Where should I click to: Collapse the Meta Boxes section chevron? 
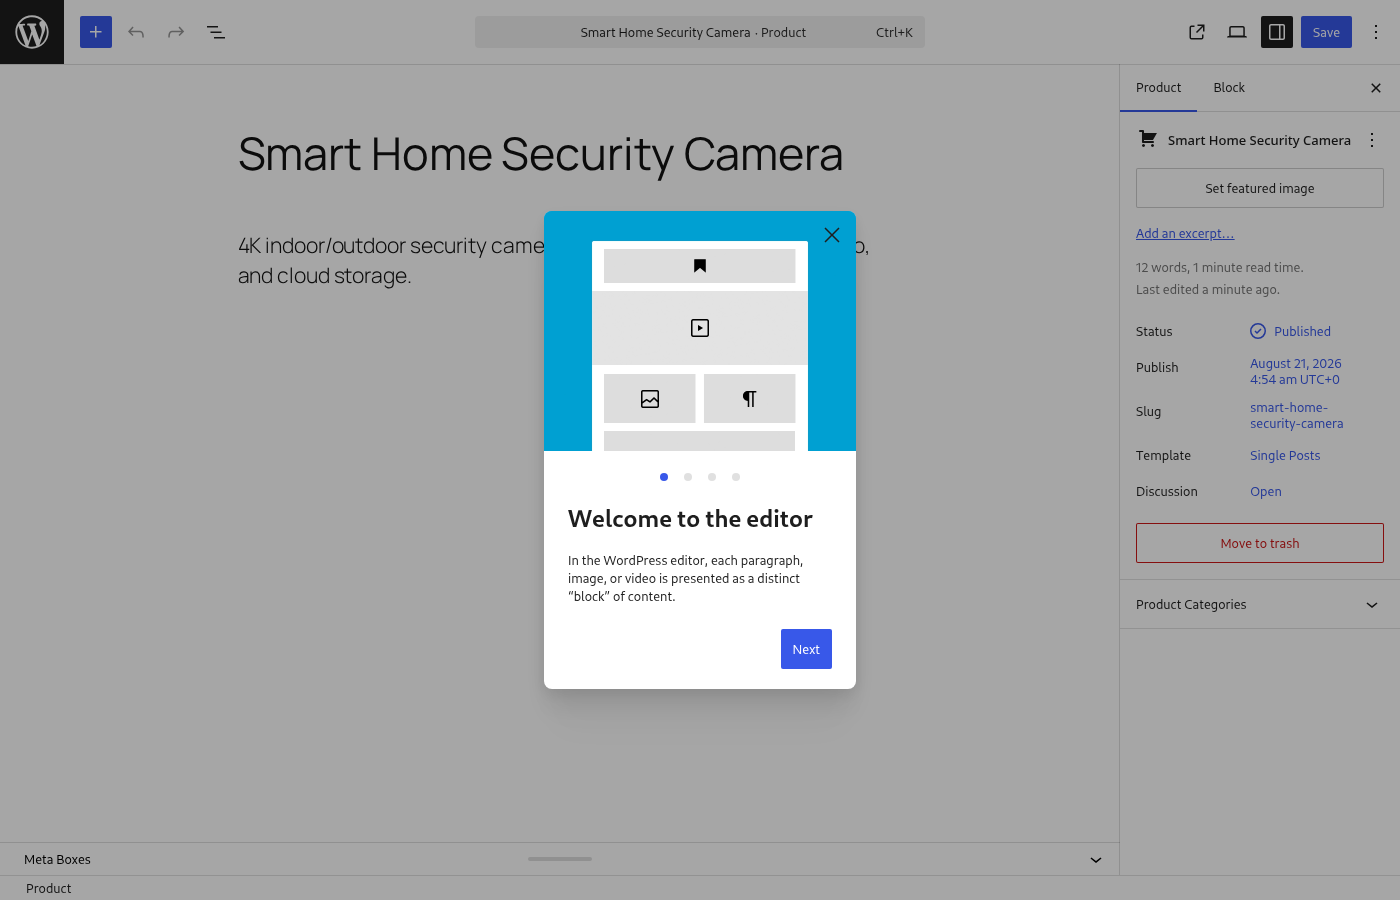[x=1096, y=860]
